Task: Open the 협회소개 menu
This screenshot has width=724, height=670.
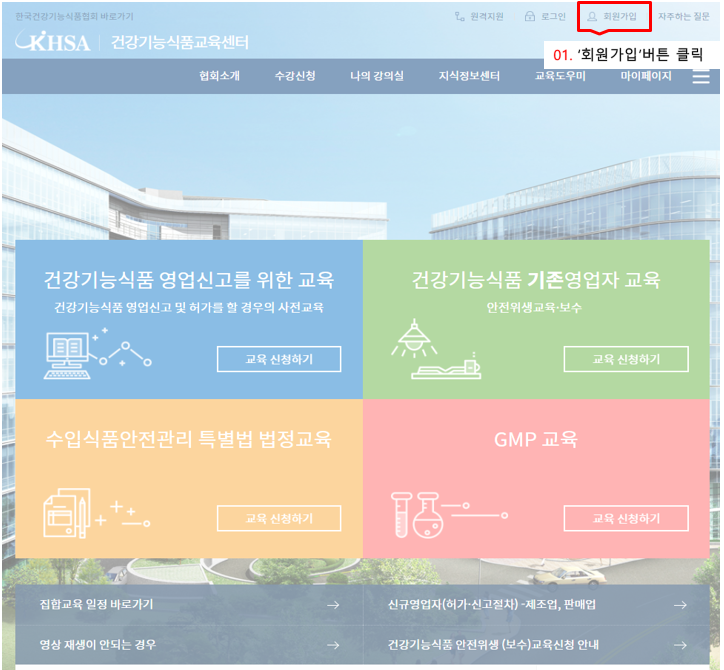Action: tap(219, 76)
